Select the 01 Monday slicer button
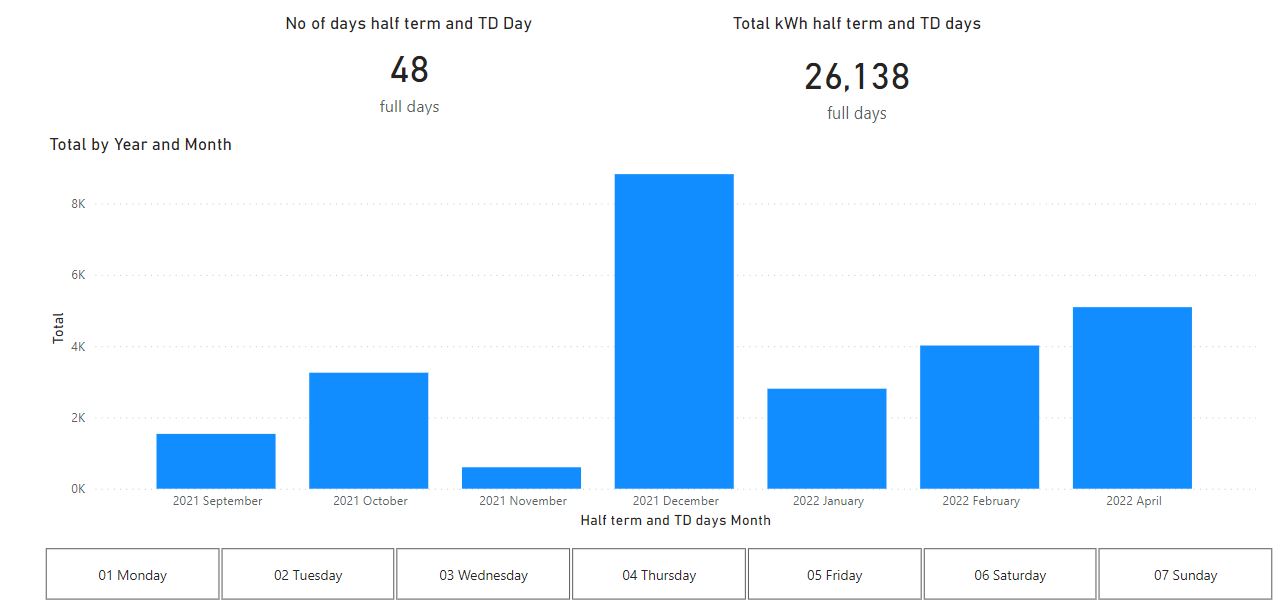The image size is (1288, 607). pyautogui.click(x=132, y=575)
